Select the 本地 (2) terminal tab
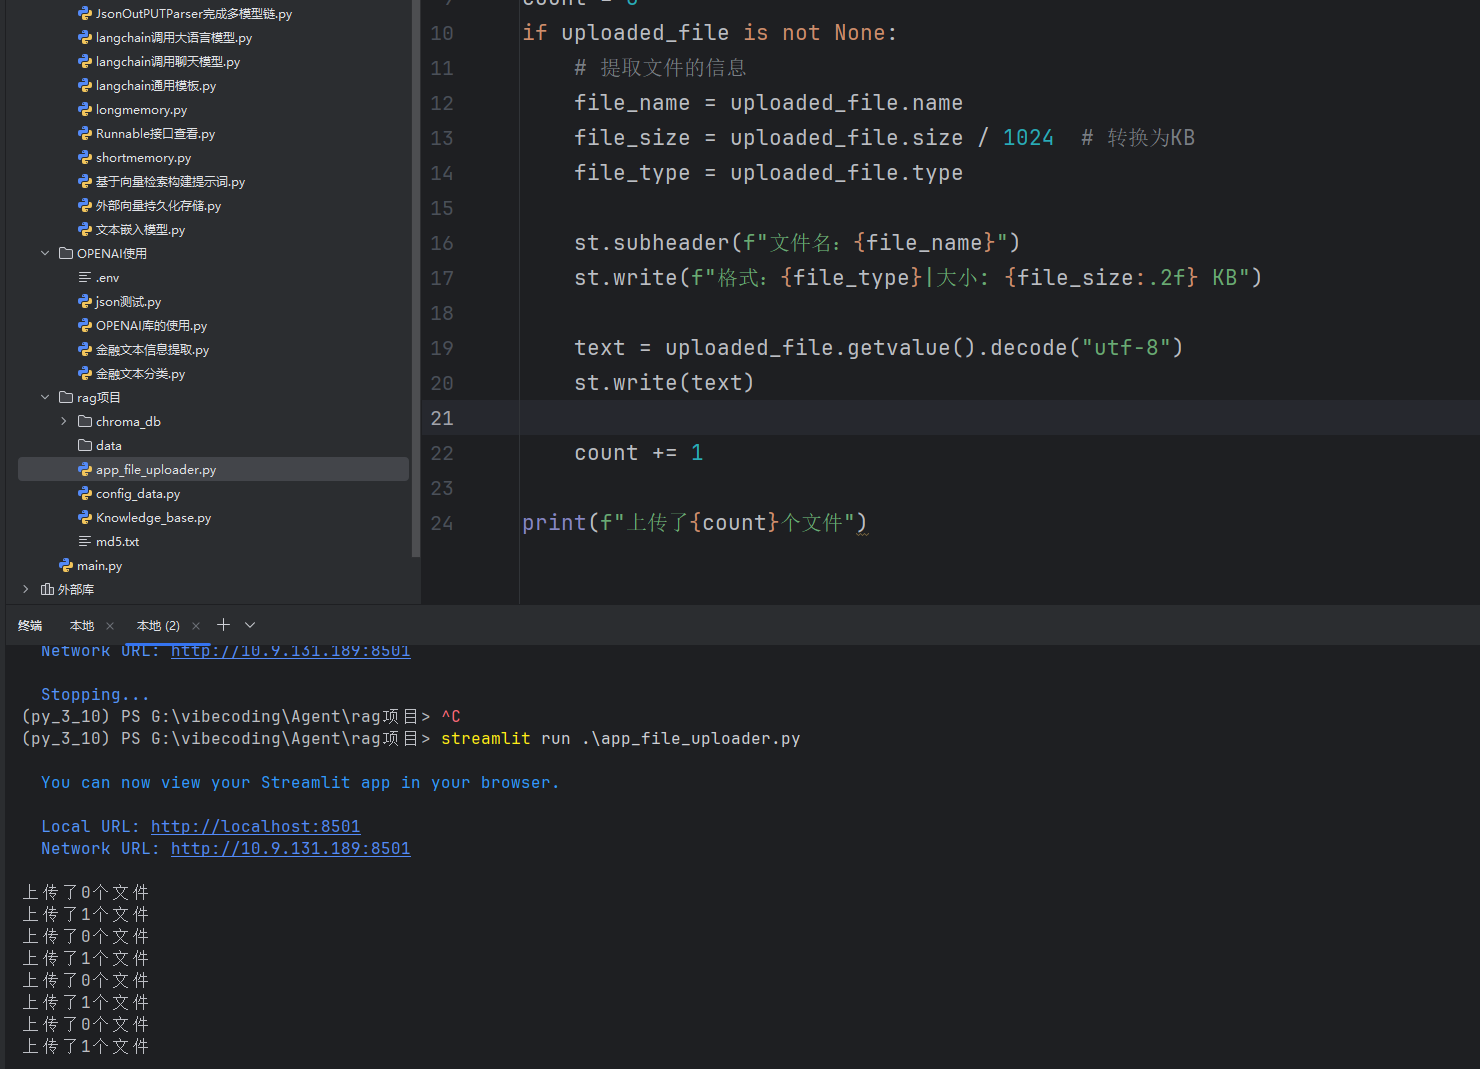 (x=158, y=626)
